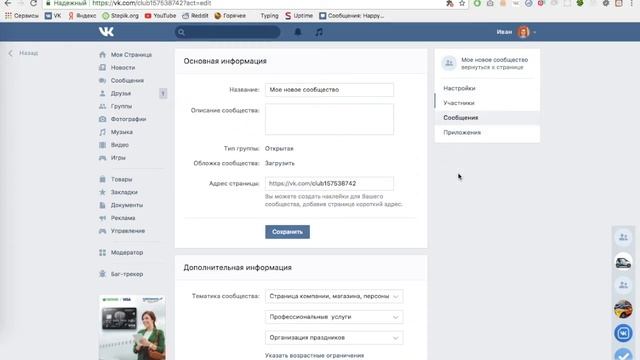Open Группы in left sidebar
Screen dimensions: 640x360
[x=121, y=106]
